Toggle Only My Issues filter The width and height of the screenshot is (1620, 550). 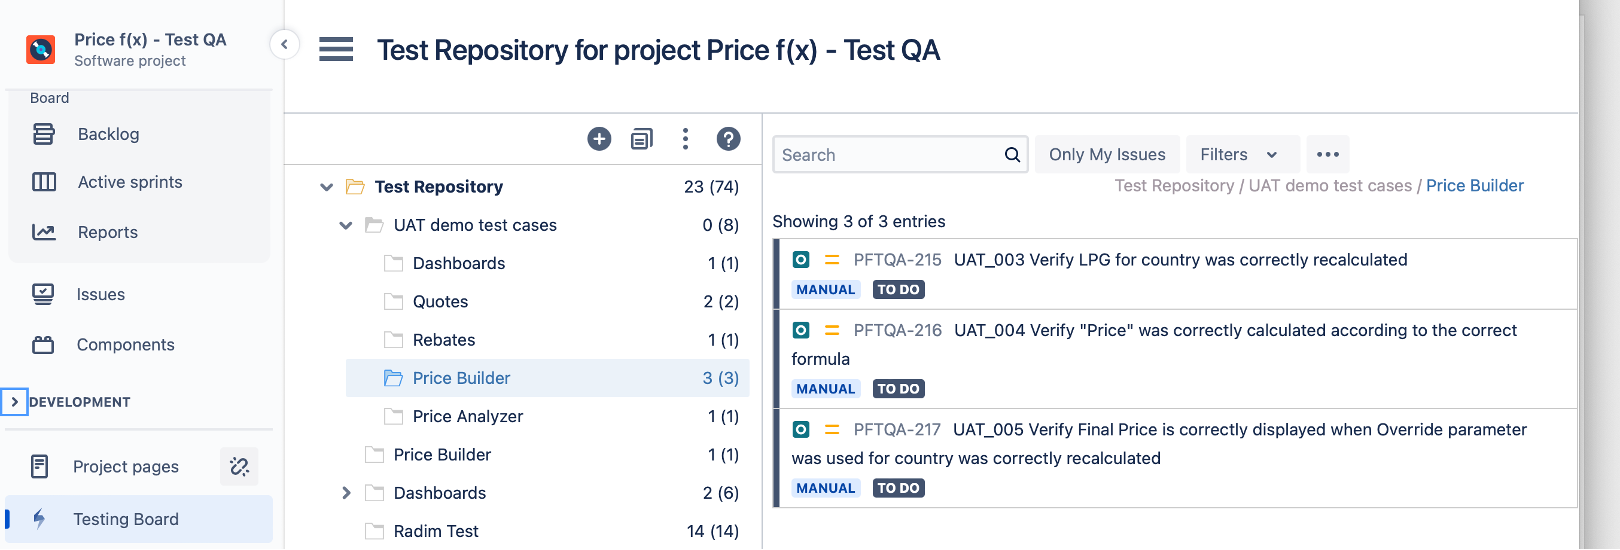point(1107,154)
